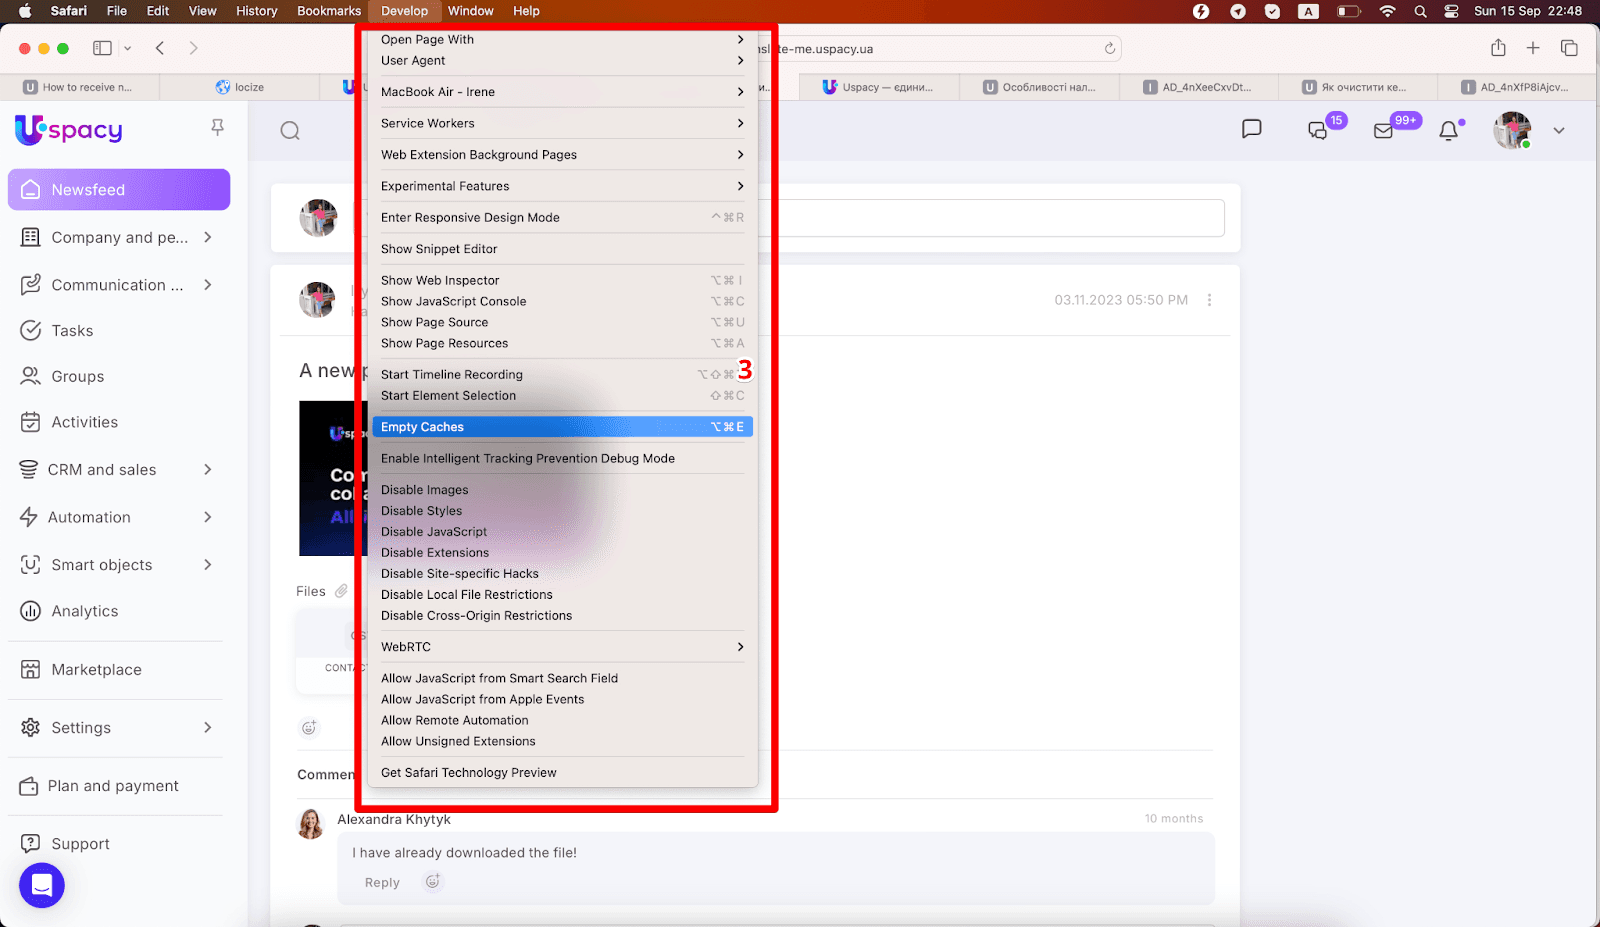Open the post's three-dot options menu
Image resolution: width=1600 pixels, height=927 pixels.
pos(1209,300)
